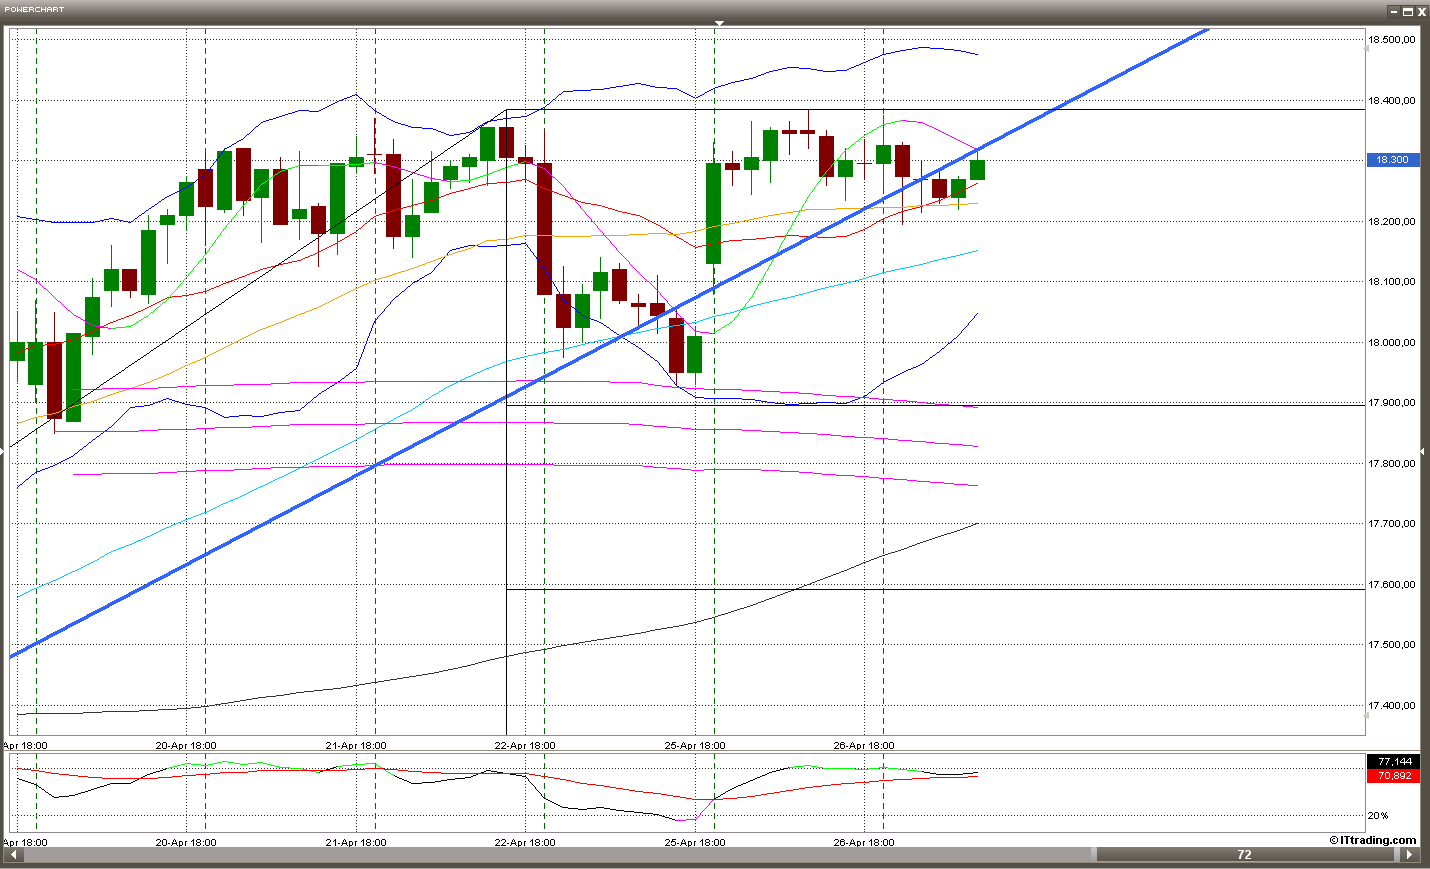Click the 26-Apr 18:00 label under the price chart

(864, 745)
